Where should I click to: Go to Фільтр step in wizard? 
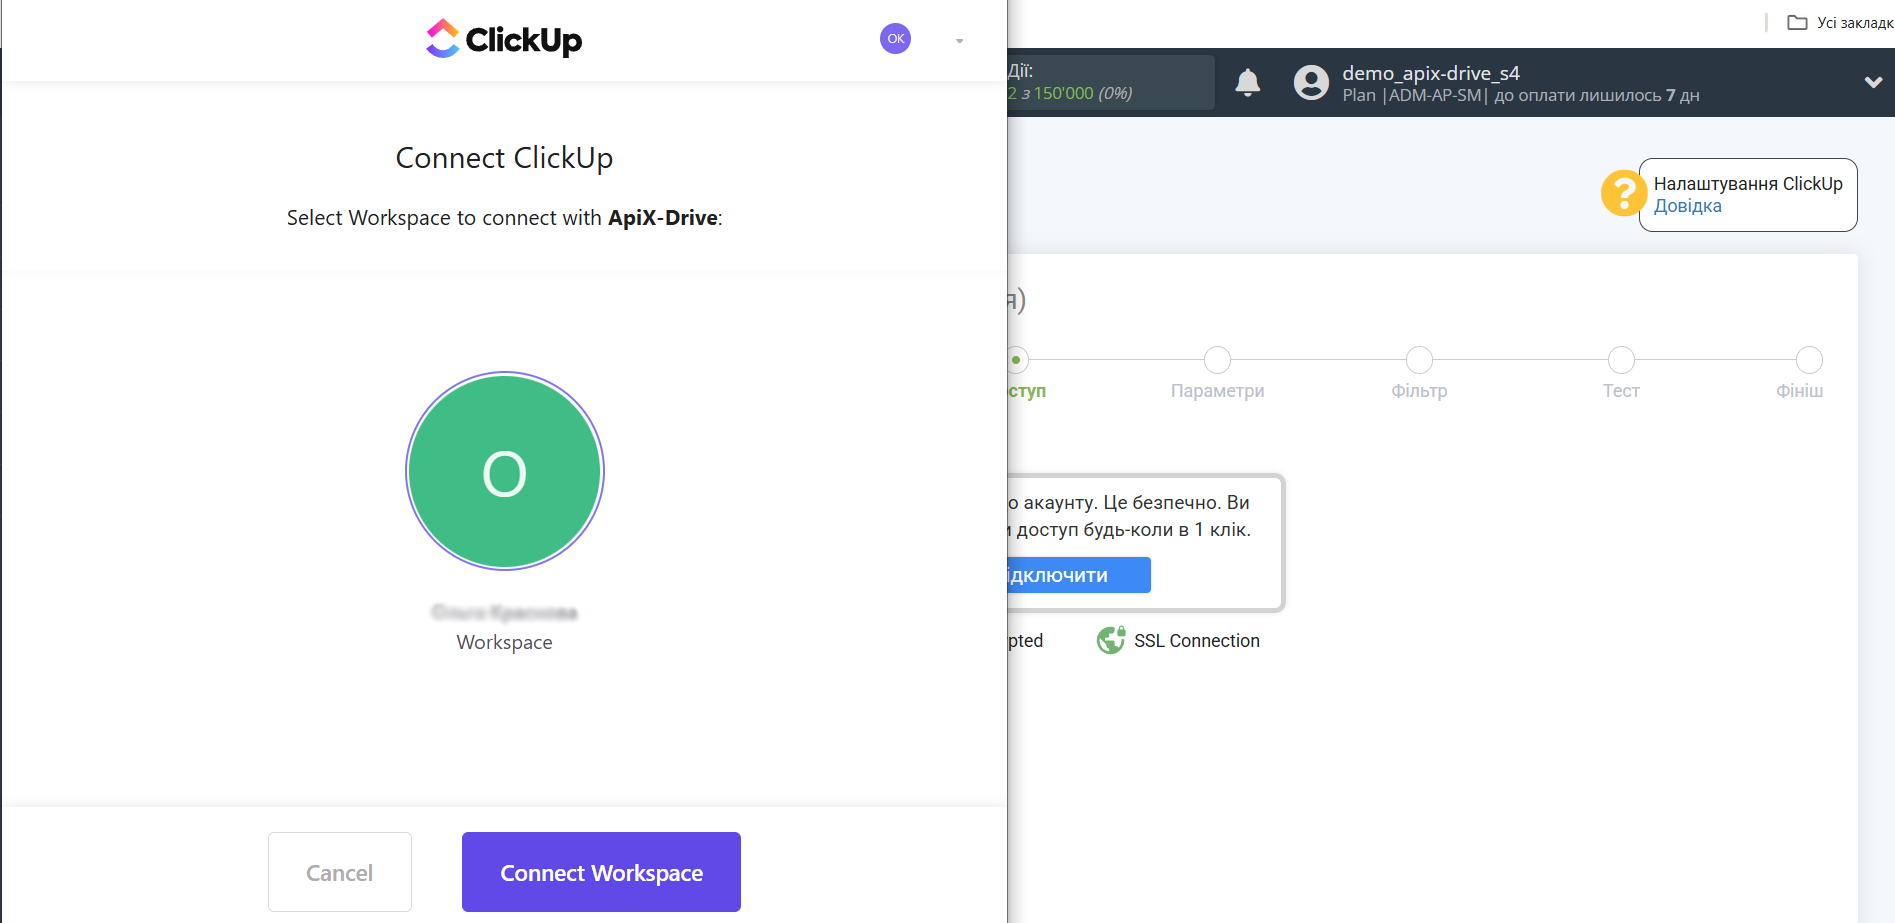click(1419, 360)
